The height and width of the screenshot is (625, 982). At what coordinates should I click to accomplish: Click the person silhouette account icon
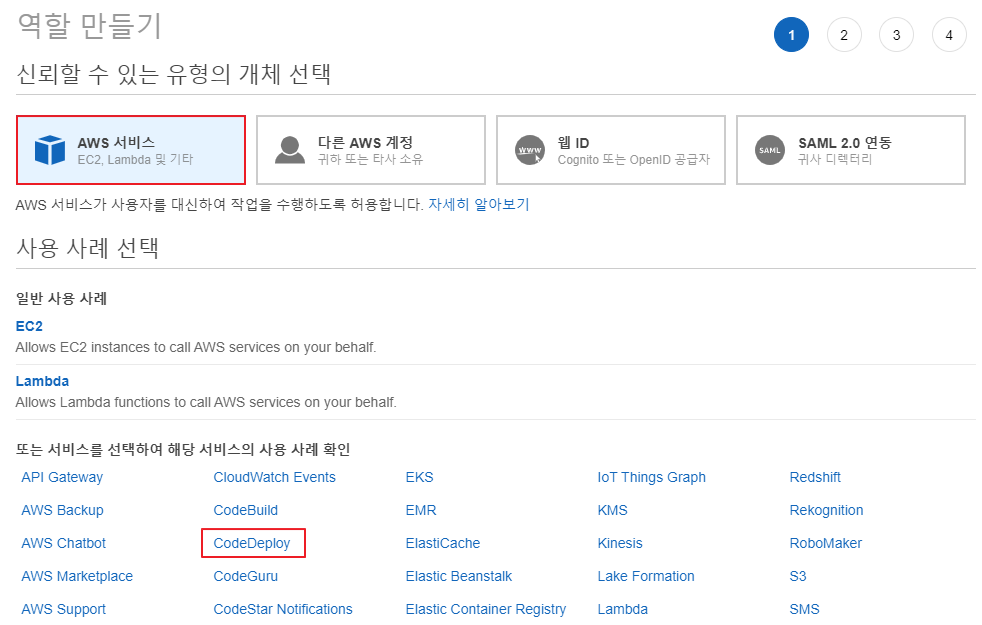[290, 150]
